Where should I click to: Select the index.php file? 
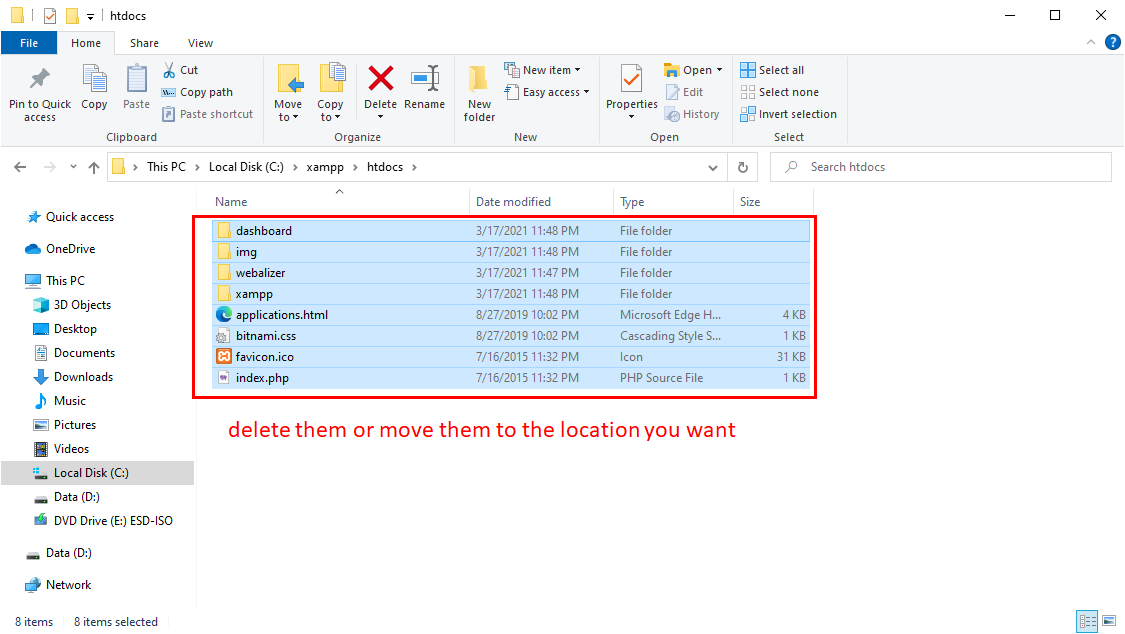click(x=511, y=378)
